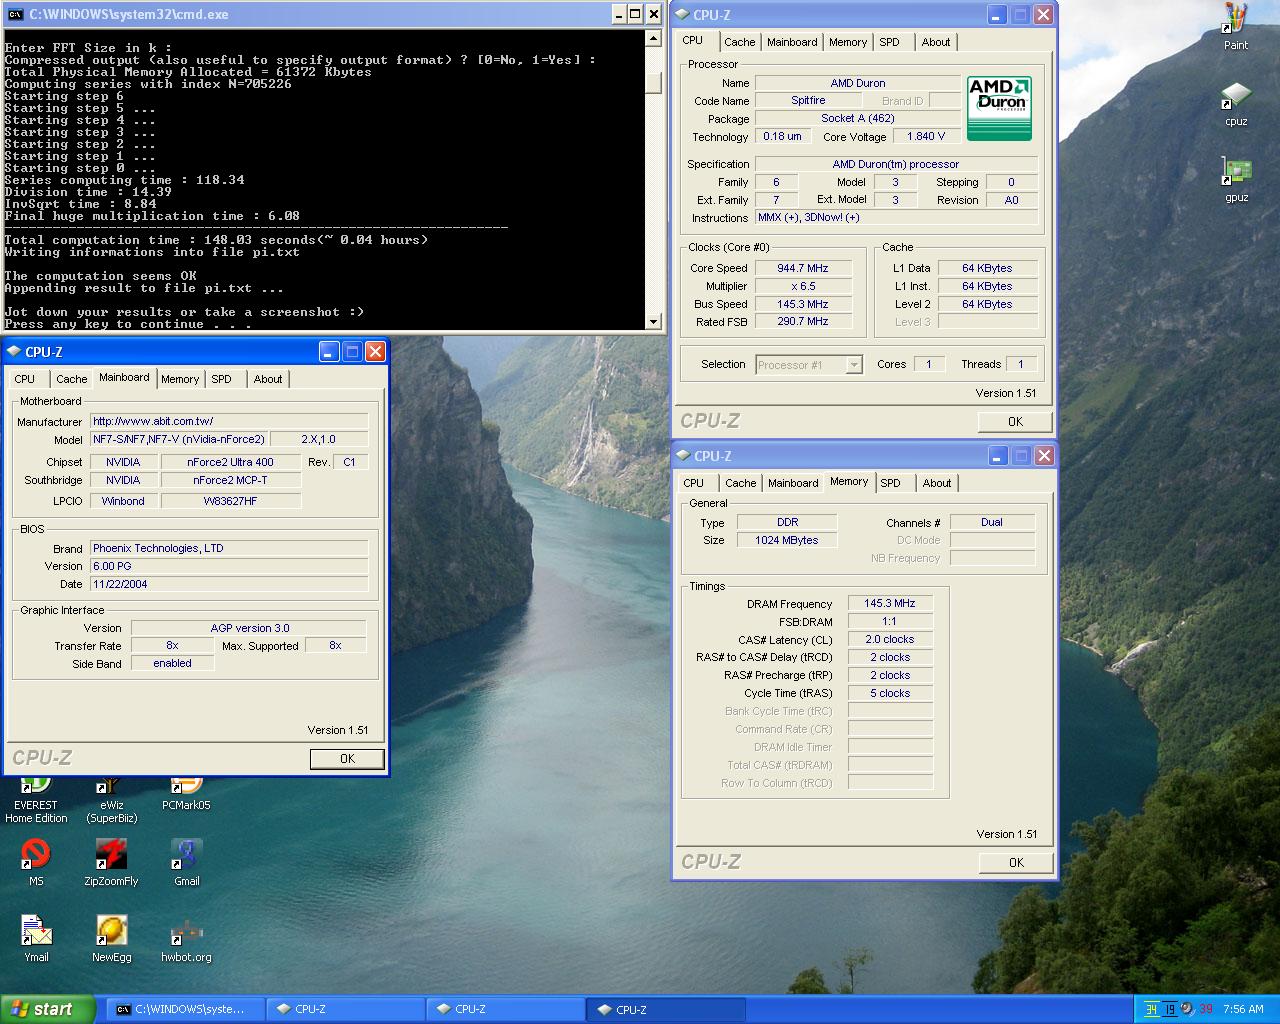Open the Gmail desktop shortcut

[x=186, y=863]
